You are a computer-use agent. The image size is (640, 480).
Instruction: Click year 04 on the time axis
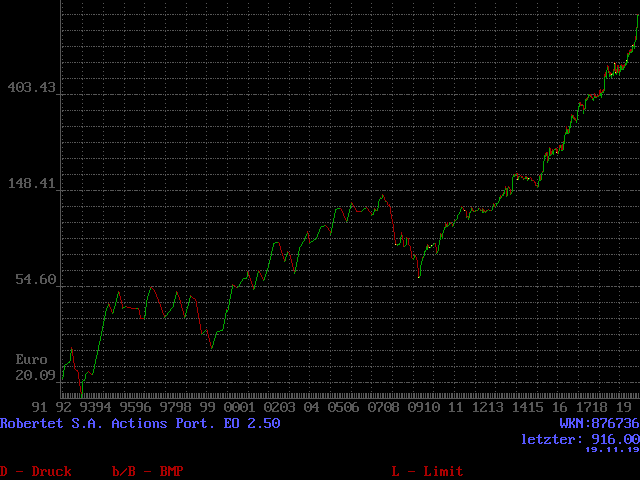[311, 408]
